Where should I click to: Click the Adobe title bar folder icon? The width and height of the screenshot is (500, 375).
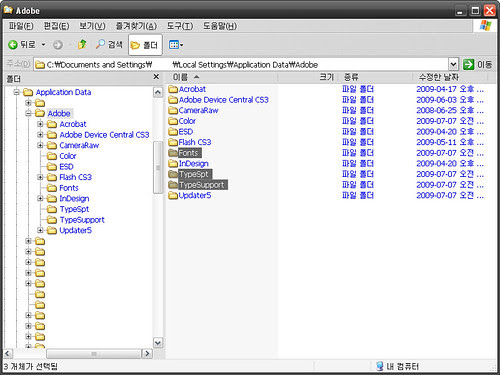pos(8,10)
